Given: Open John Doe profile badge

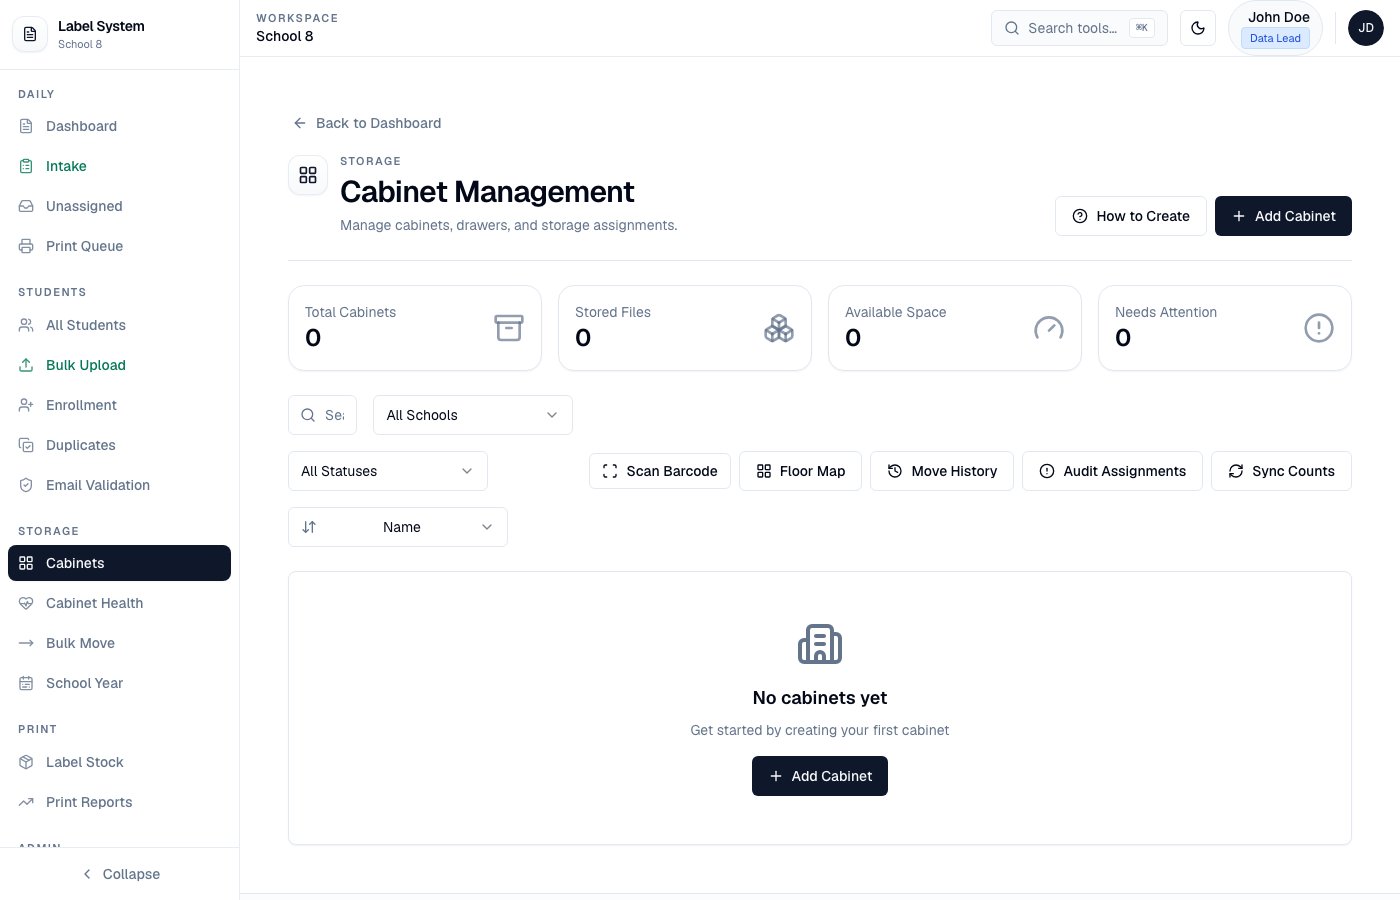Looking at the screenshot, I should pos(1275,28).
